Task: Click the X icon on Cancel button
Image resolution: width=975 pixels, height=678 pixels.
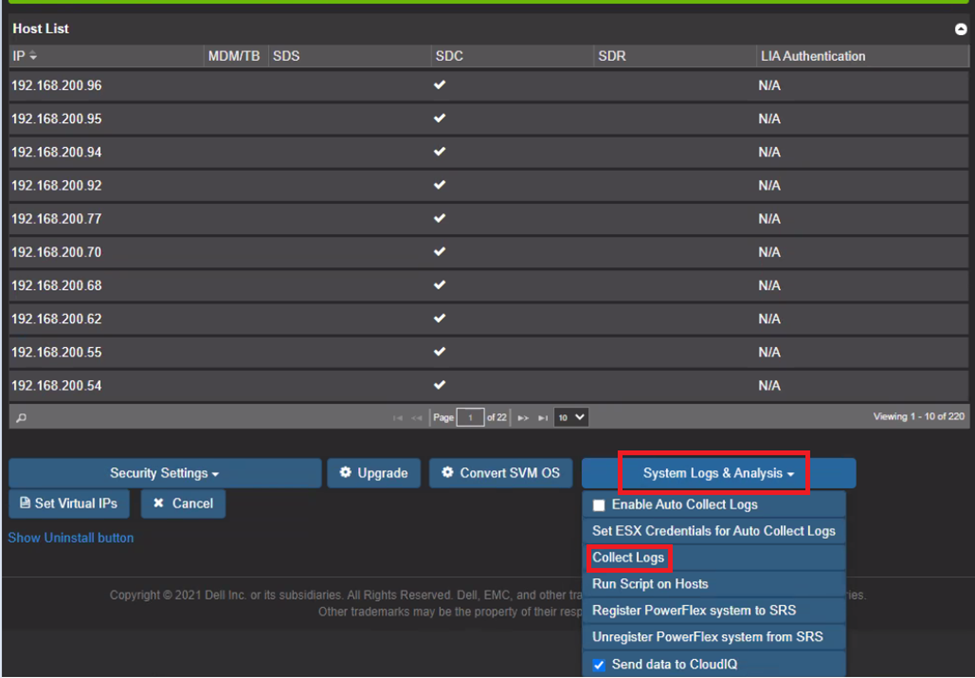Action: 158,504
